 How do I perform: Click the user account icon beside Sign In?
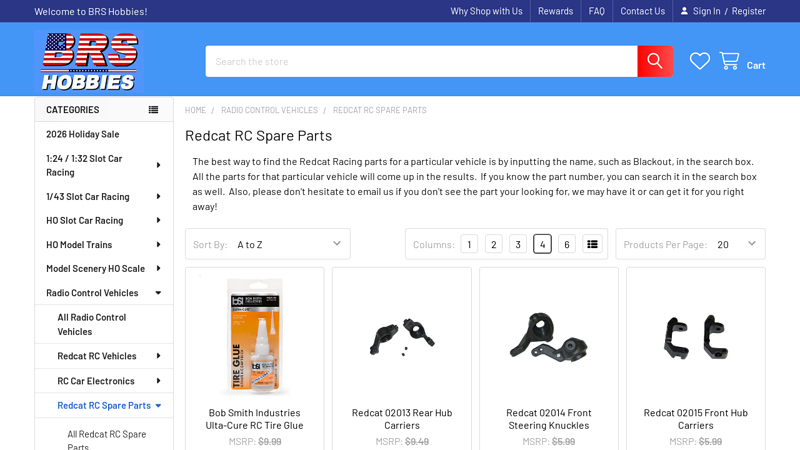(x=684, y=11)
